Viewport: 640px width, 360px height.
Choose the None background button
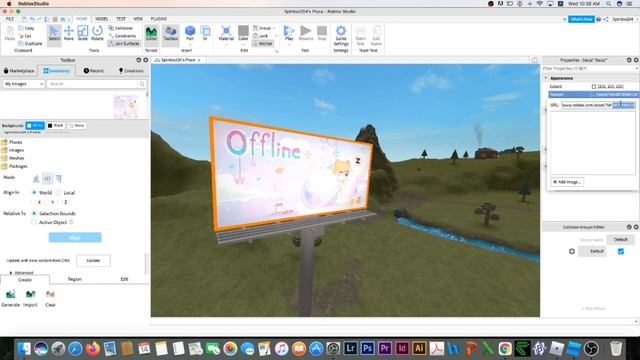click(77, 125)
